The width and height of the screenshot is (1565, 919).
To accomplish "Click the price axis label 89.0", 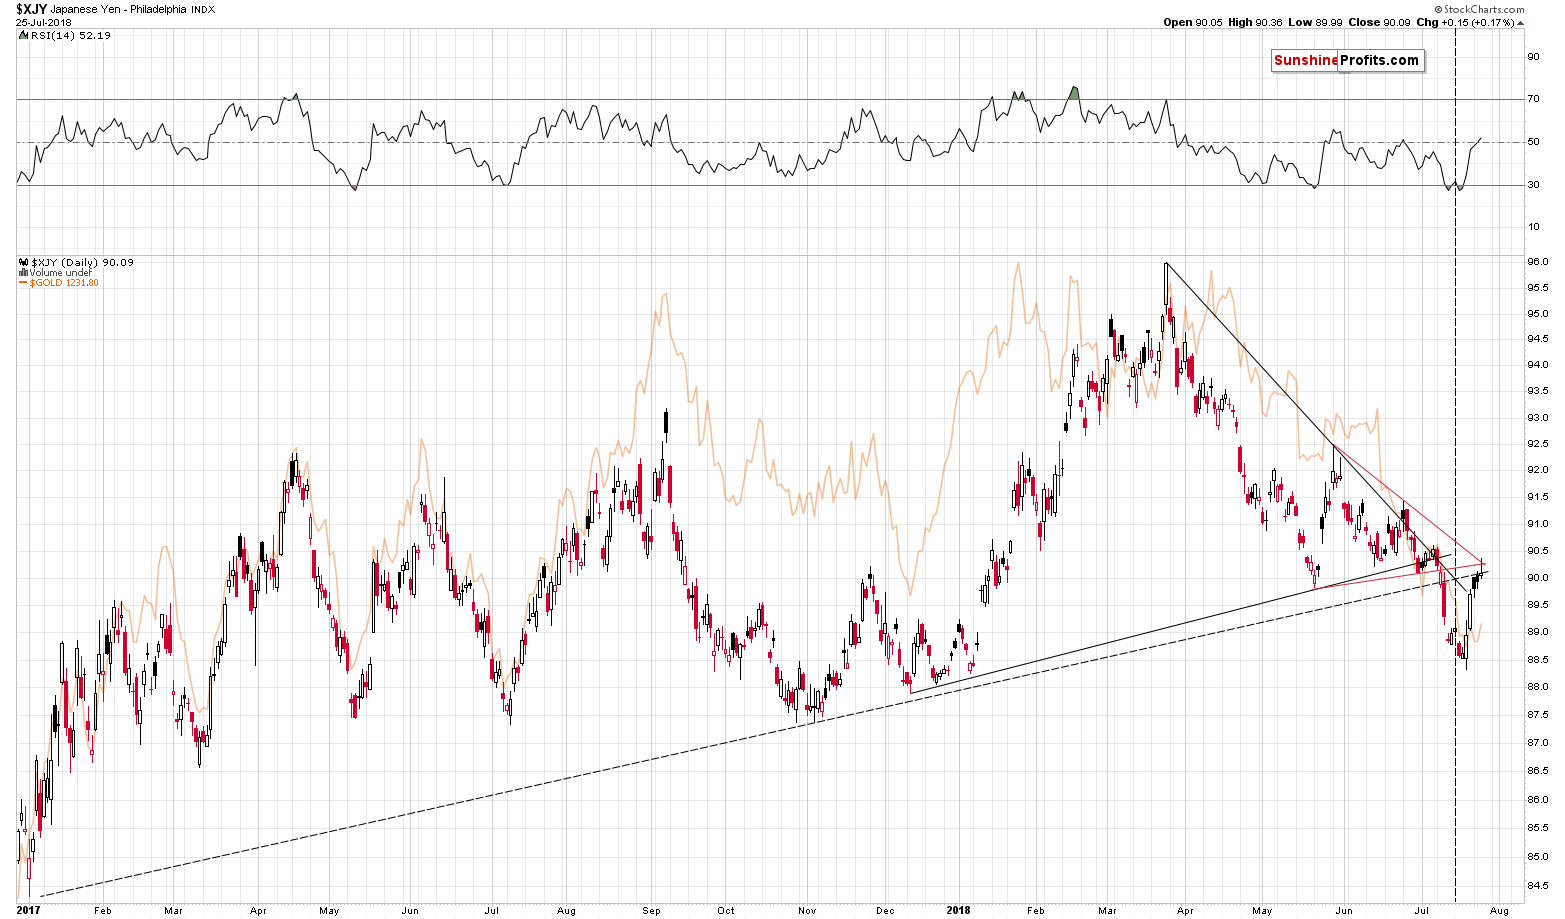I will pos(1537,632).
